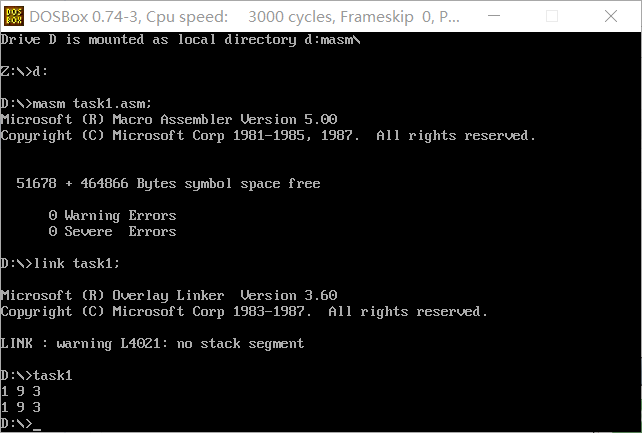Click the 'Z:\>d:' command line
Image resolution: width=642 pixels, height=433 pixels.
click(x=24, y=71)
